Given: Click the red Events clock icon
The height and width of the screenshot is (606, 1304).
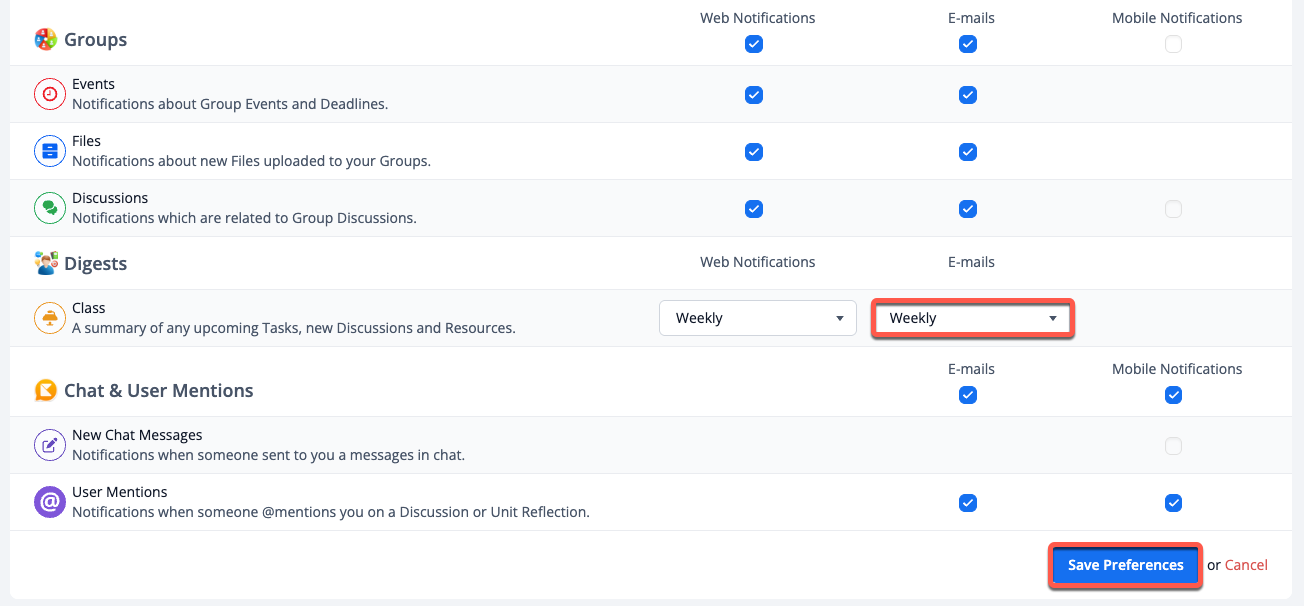Looking at the screenshot, I should point(49,94).
